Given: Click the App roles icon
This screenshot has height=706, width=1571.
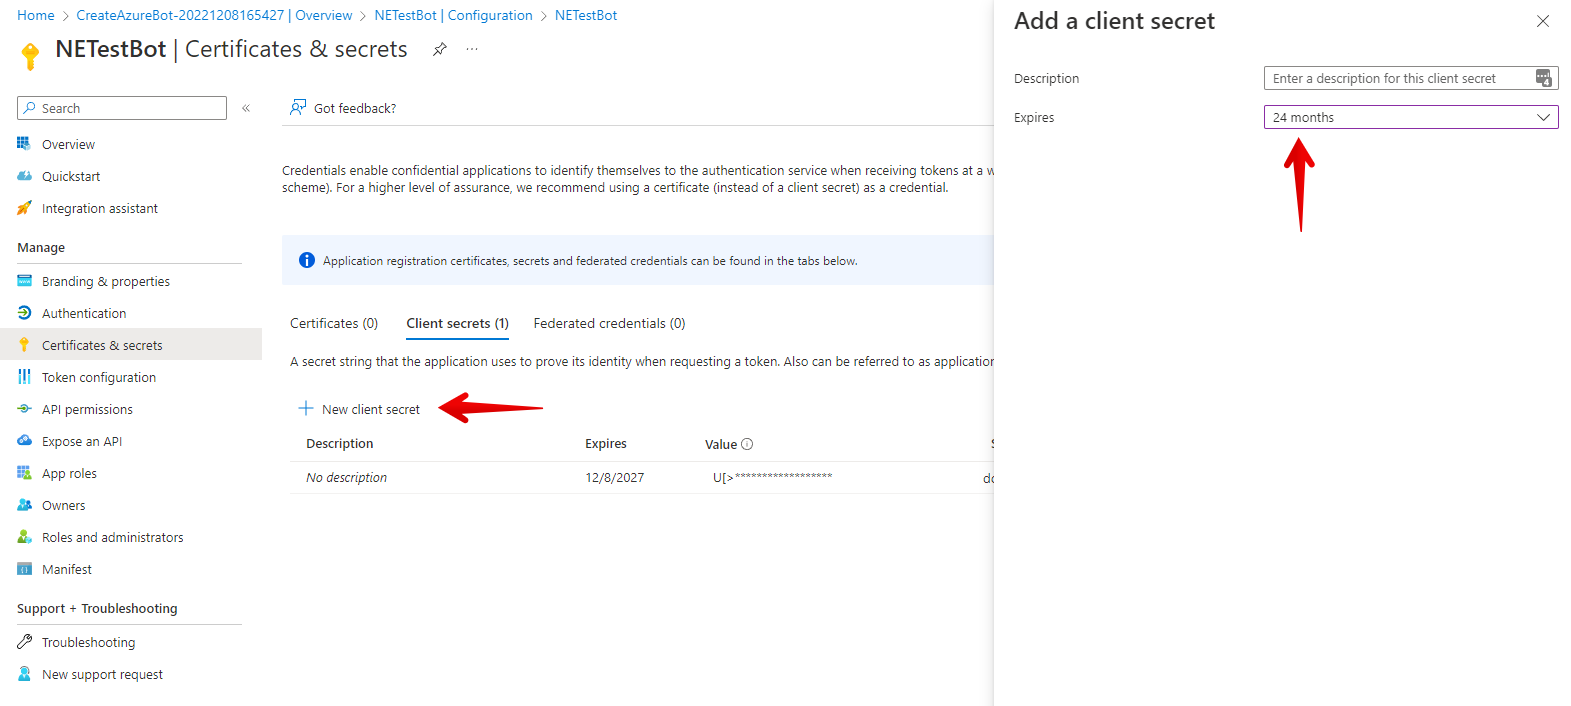Looking at the screenshot, I should [24, 473].
